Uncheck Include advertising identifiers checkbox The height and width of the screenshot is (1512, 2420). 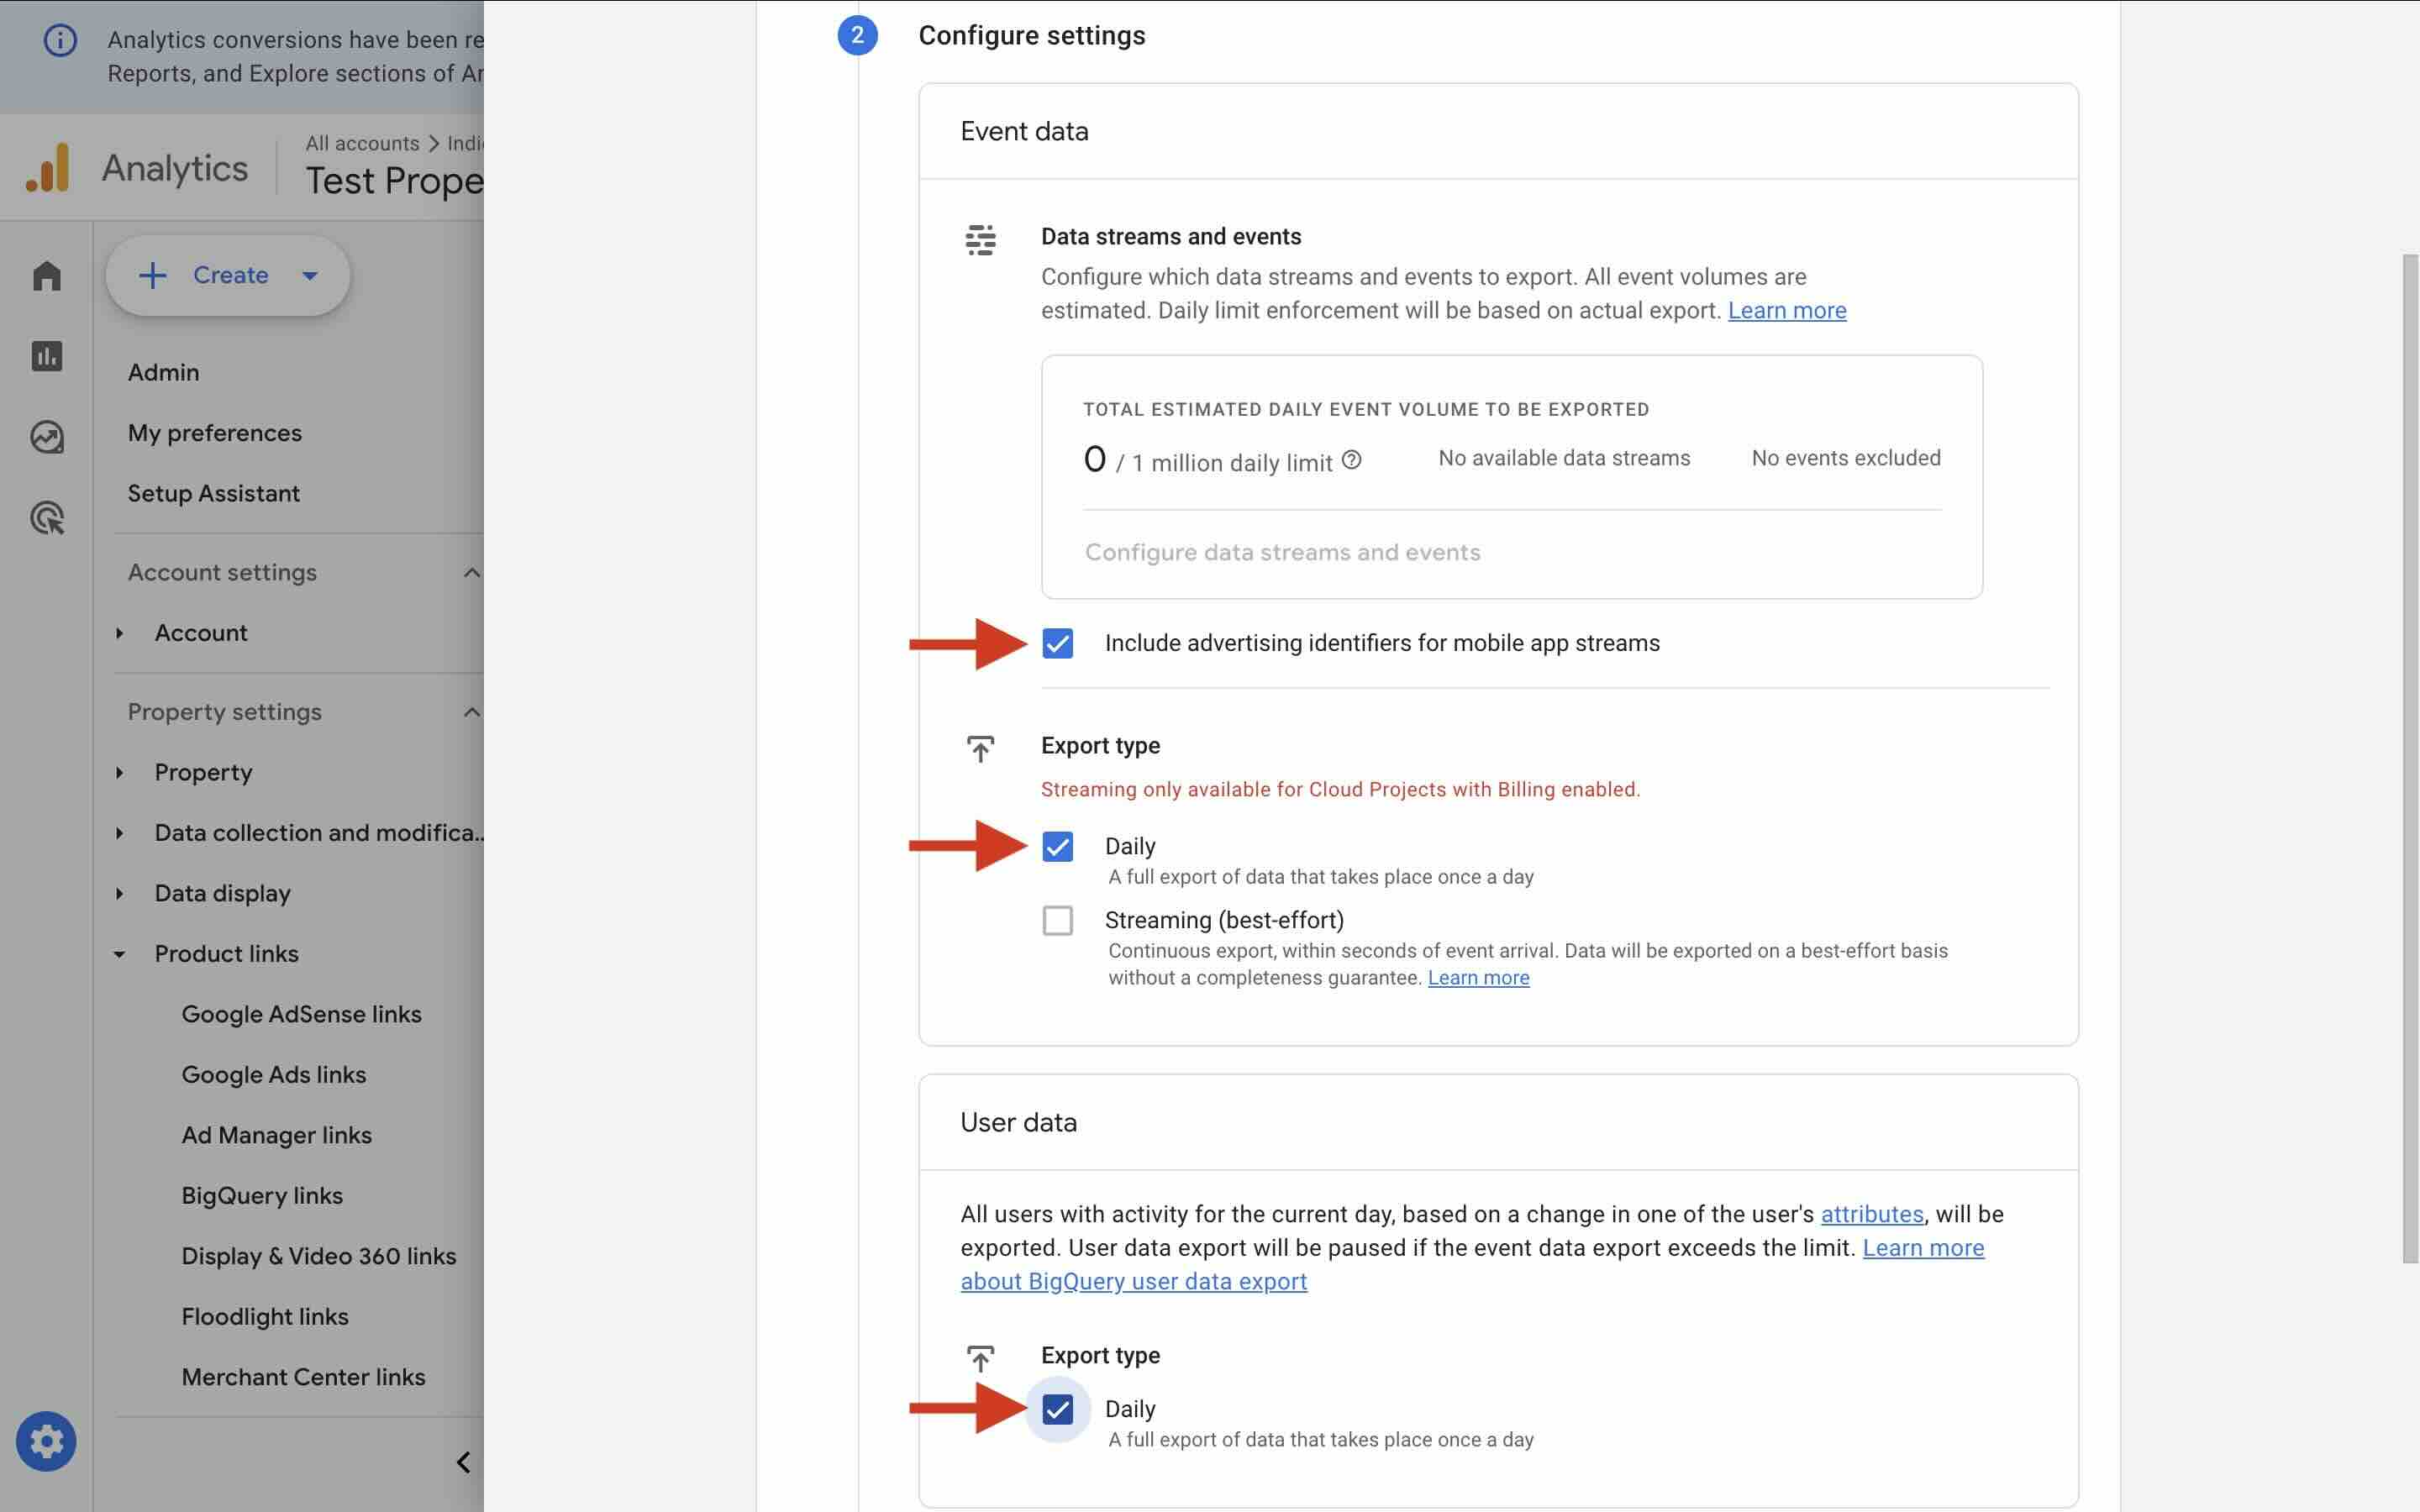coord(1057,643)
